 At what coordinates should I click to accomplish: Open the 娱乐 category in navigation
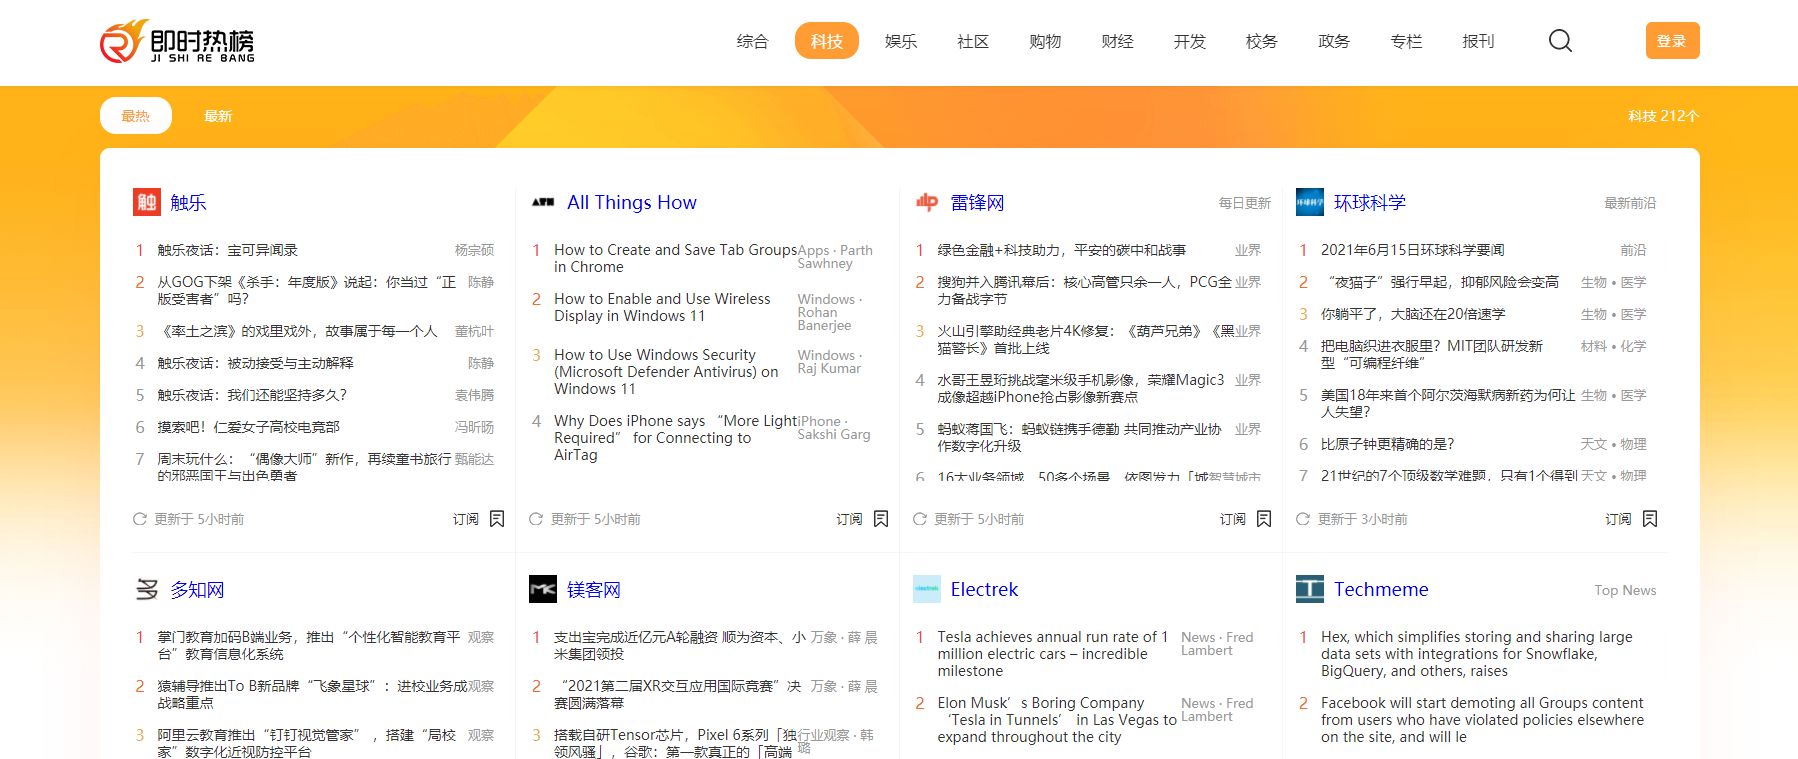pyautogui.click(x=900, y=41)
